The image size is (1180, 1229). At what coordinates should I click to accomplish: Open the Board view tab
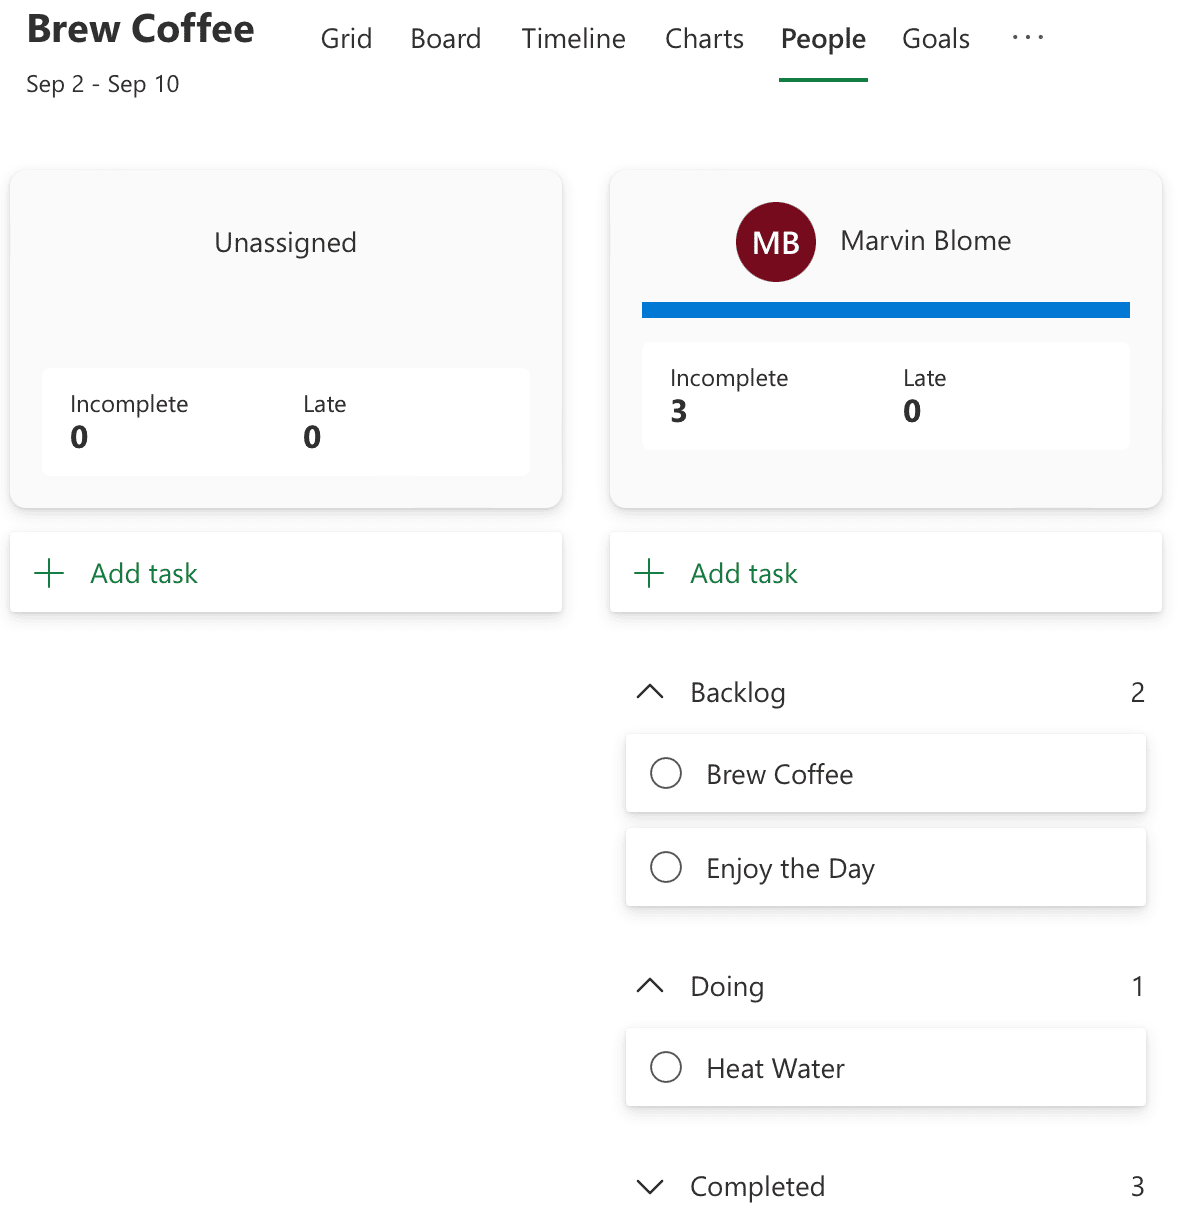[x=445, y=39]
